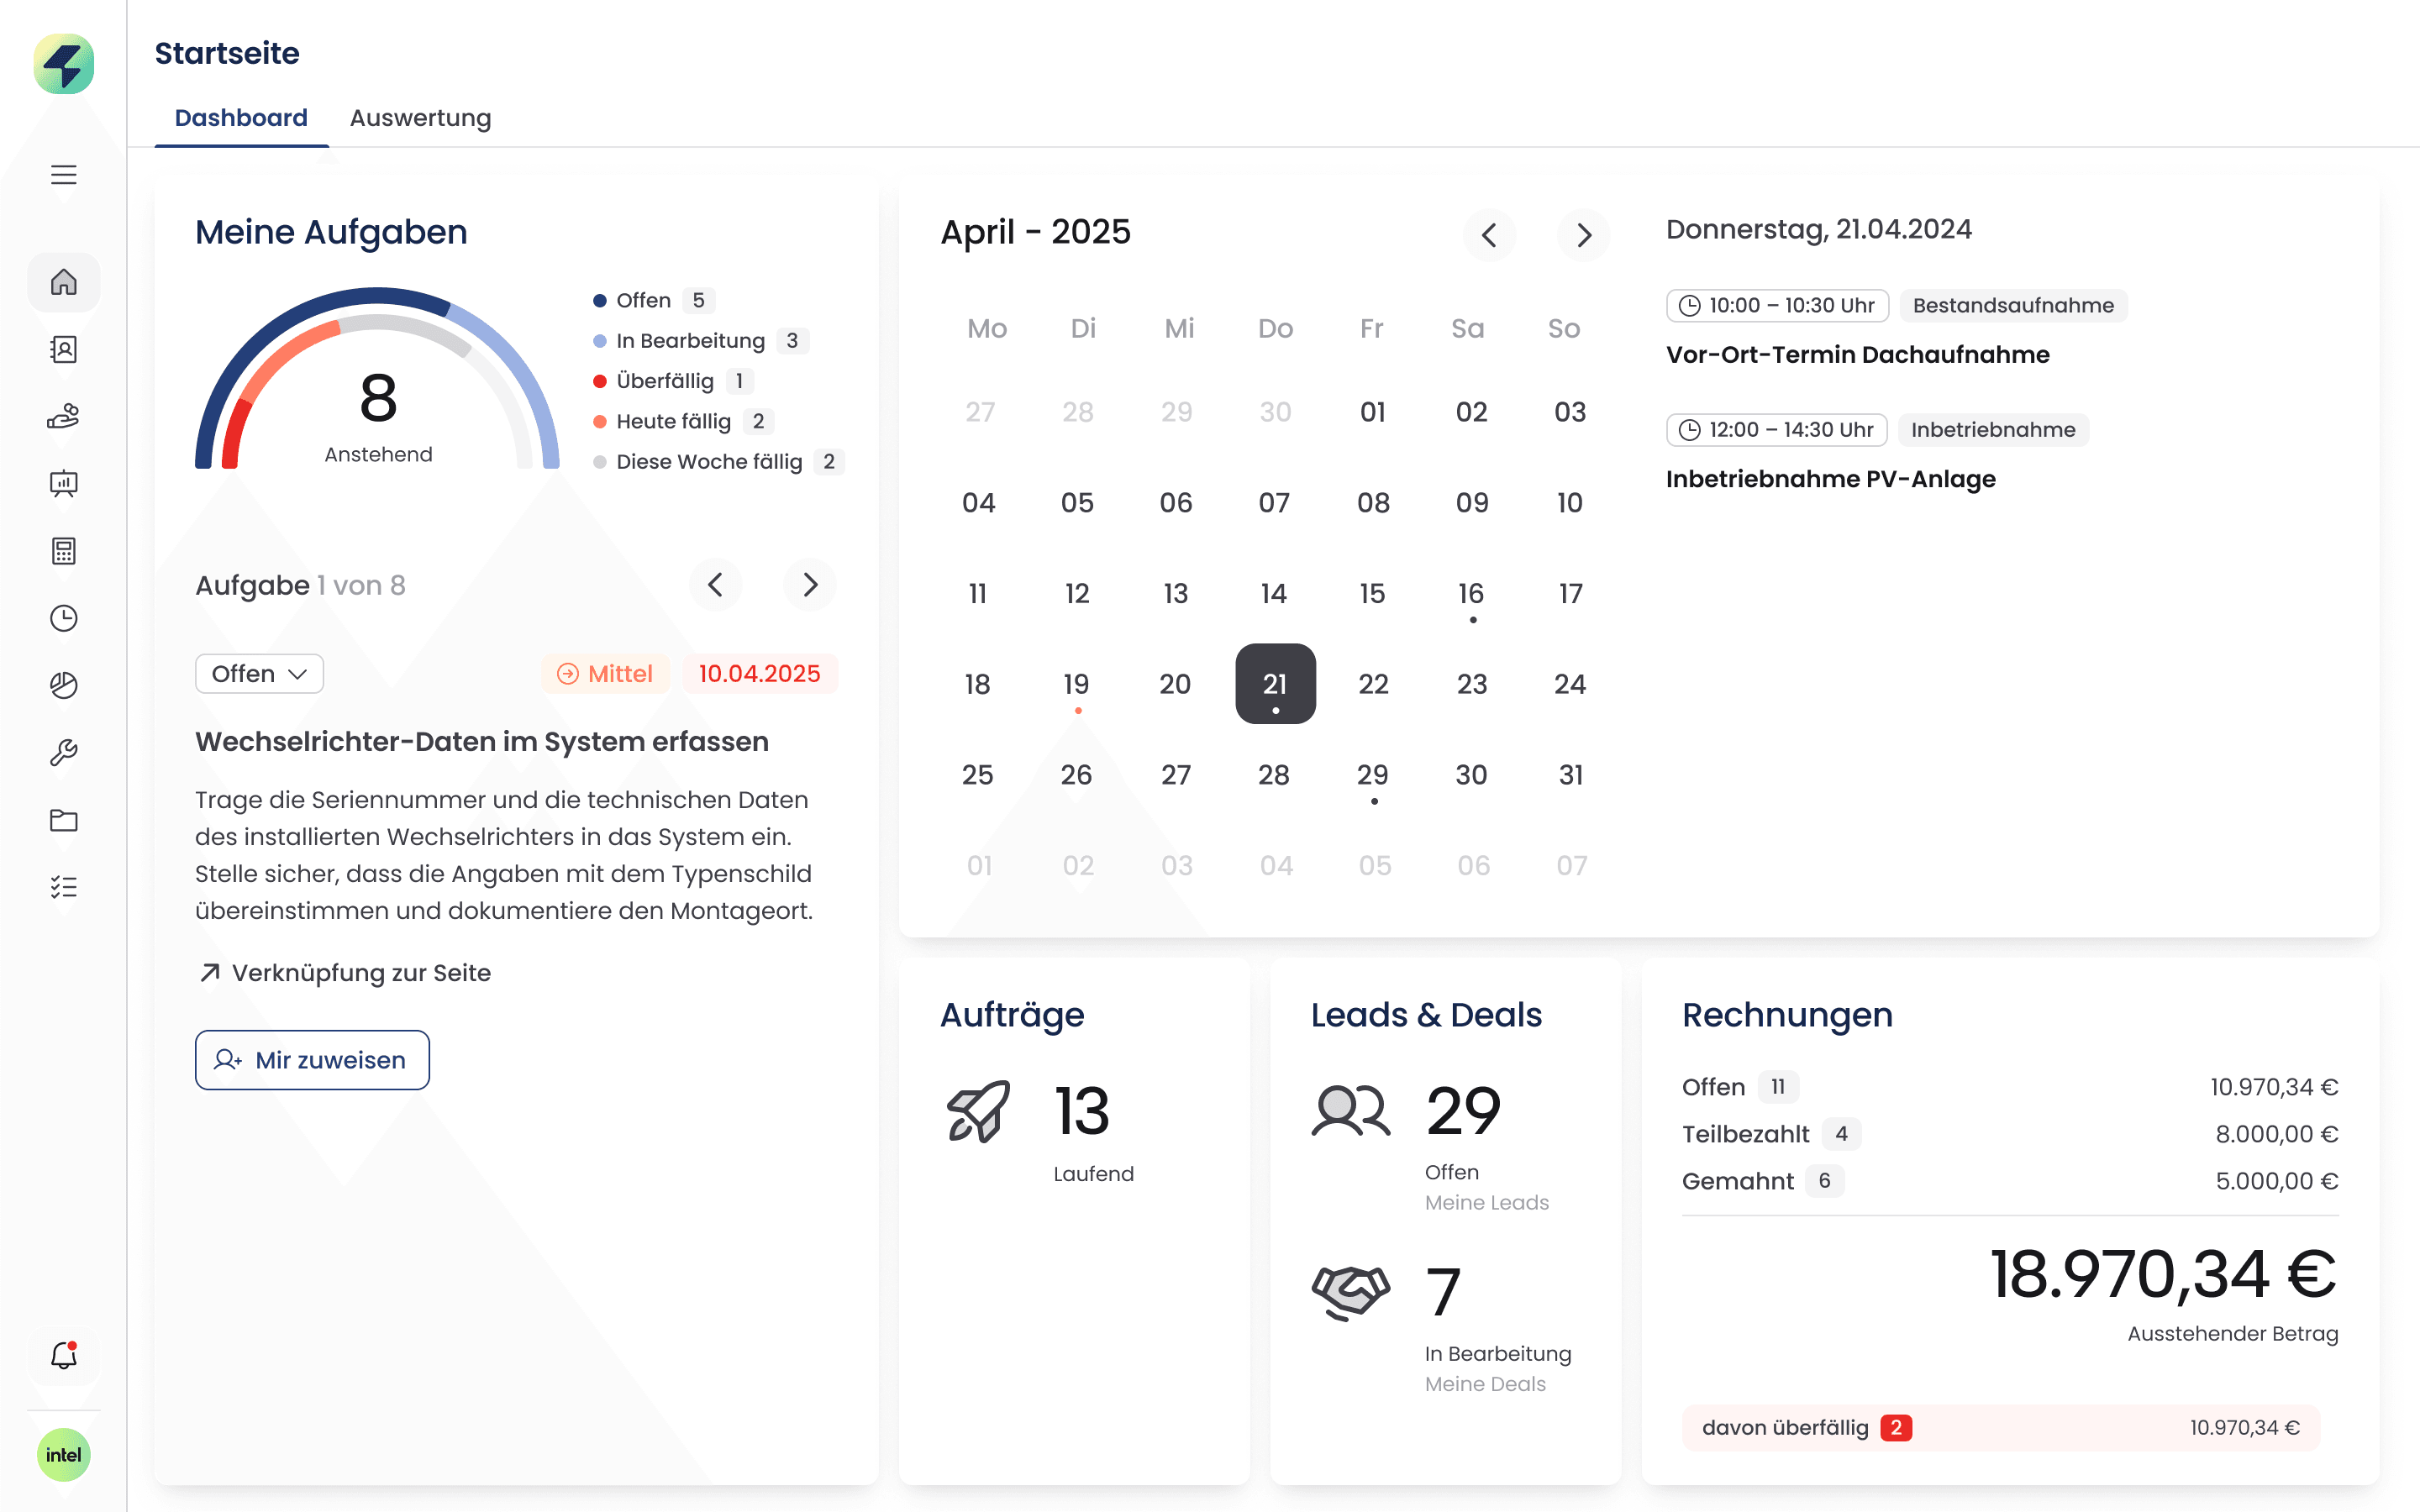Switch to the Auswertung tab
2420x1512 pixels.
click(x=420, y=118)
